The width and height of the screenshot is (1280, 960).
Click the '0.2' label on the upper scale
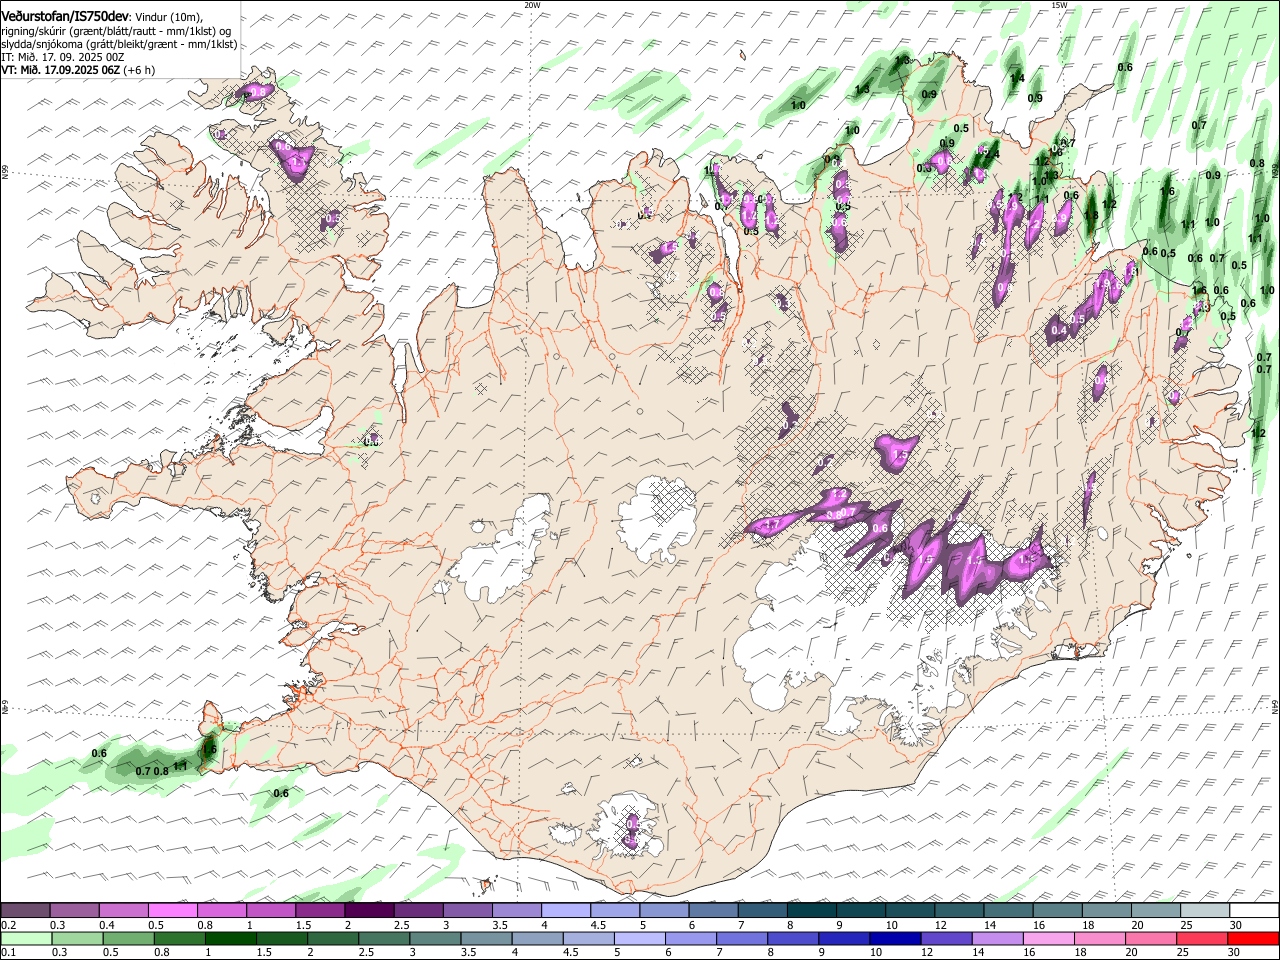click(9, 925)
